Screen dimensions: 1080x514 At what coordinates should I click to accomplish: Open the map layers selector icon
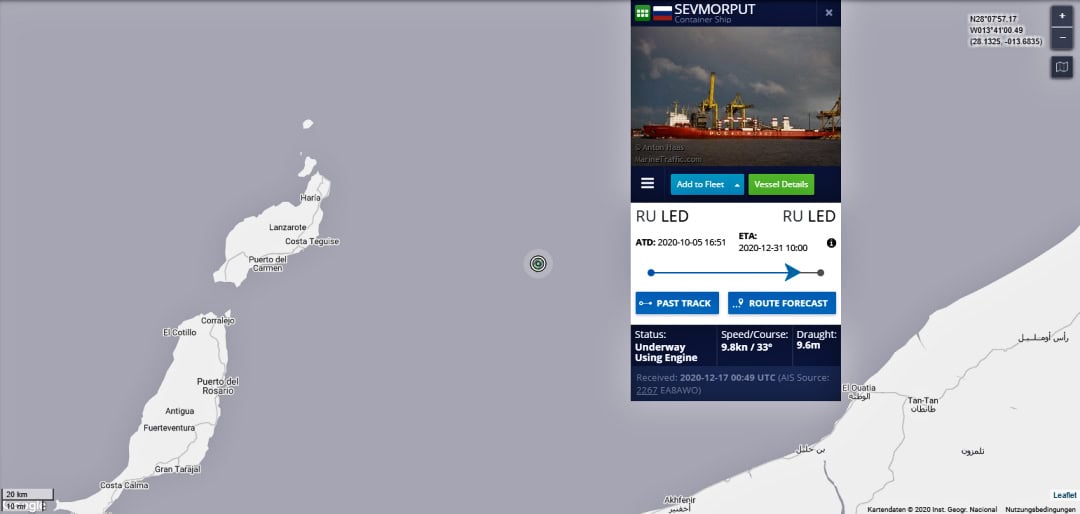click(1061, 67)
